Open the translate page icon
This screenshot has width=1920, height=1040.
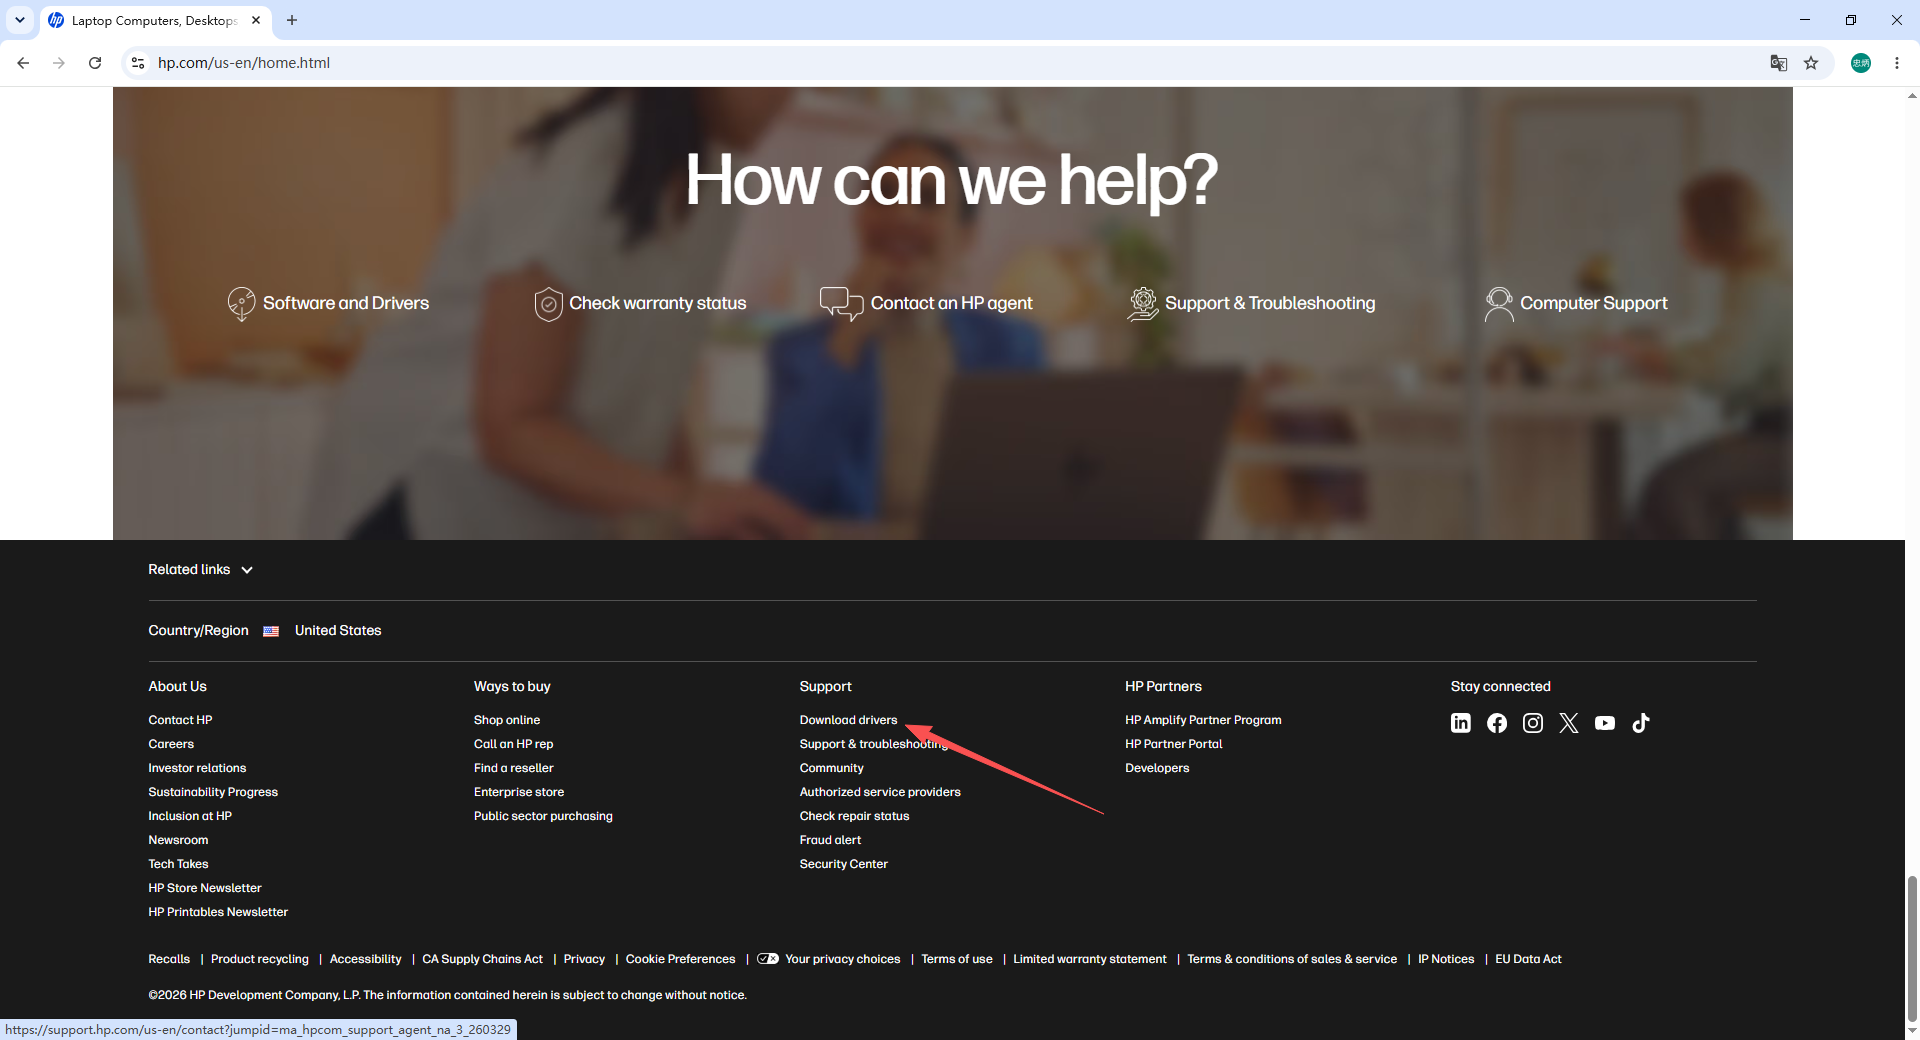pos(1778,63)
